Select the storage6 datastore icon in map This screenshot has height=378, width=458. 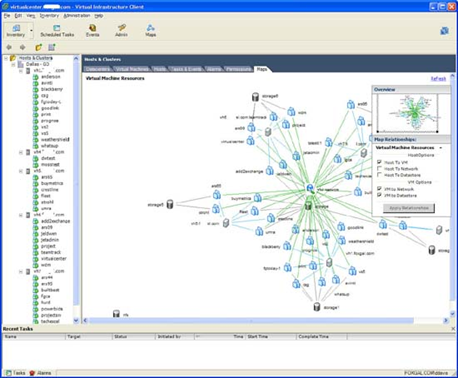tap(255, 97)
